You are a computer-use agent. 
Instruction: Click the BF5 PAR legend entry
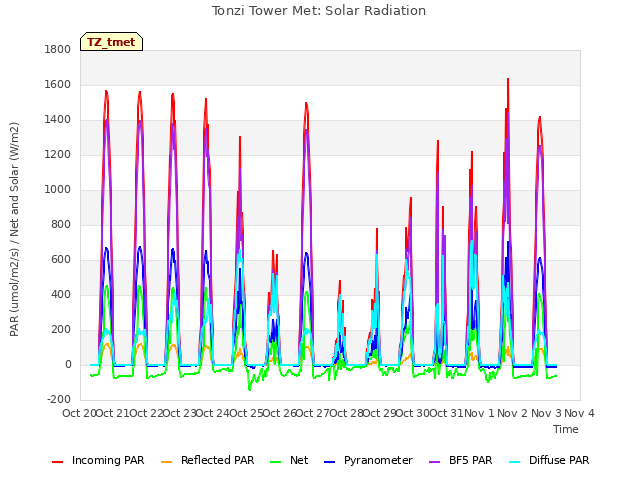coord(461,460)
